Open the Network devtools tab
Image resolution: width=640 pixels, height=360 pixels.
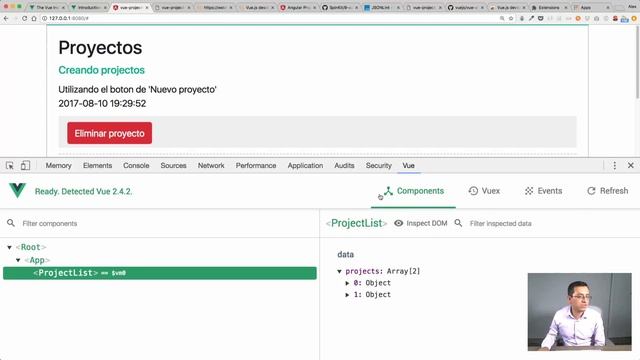(x=211, y=165)
